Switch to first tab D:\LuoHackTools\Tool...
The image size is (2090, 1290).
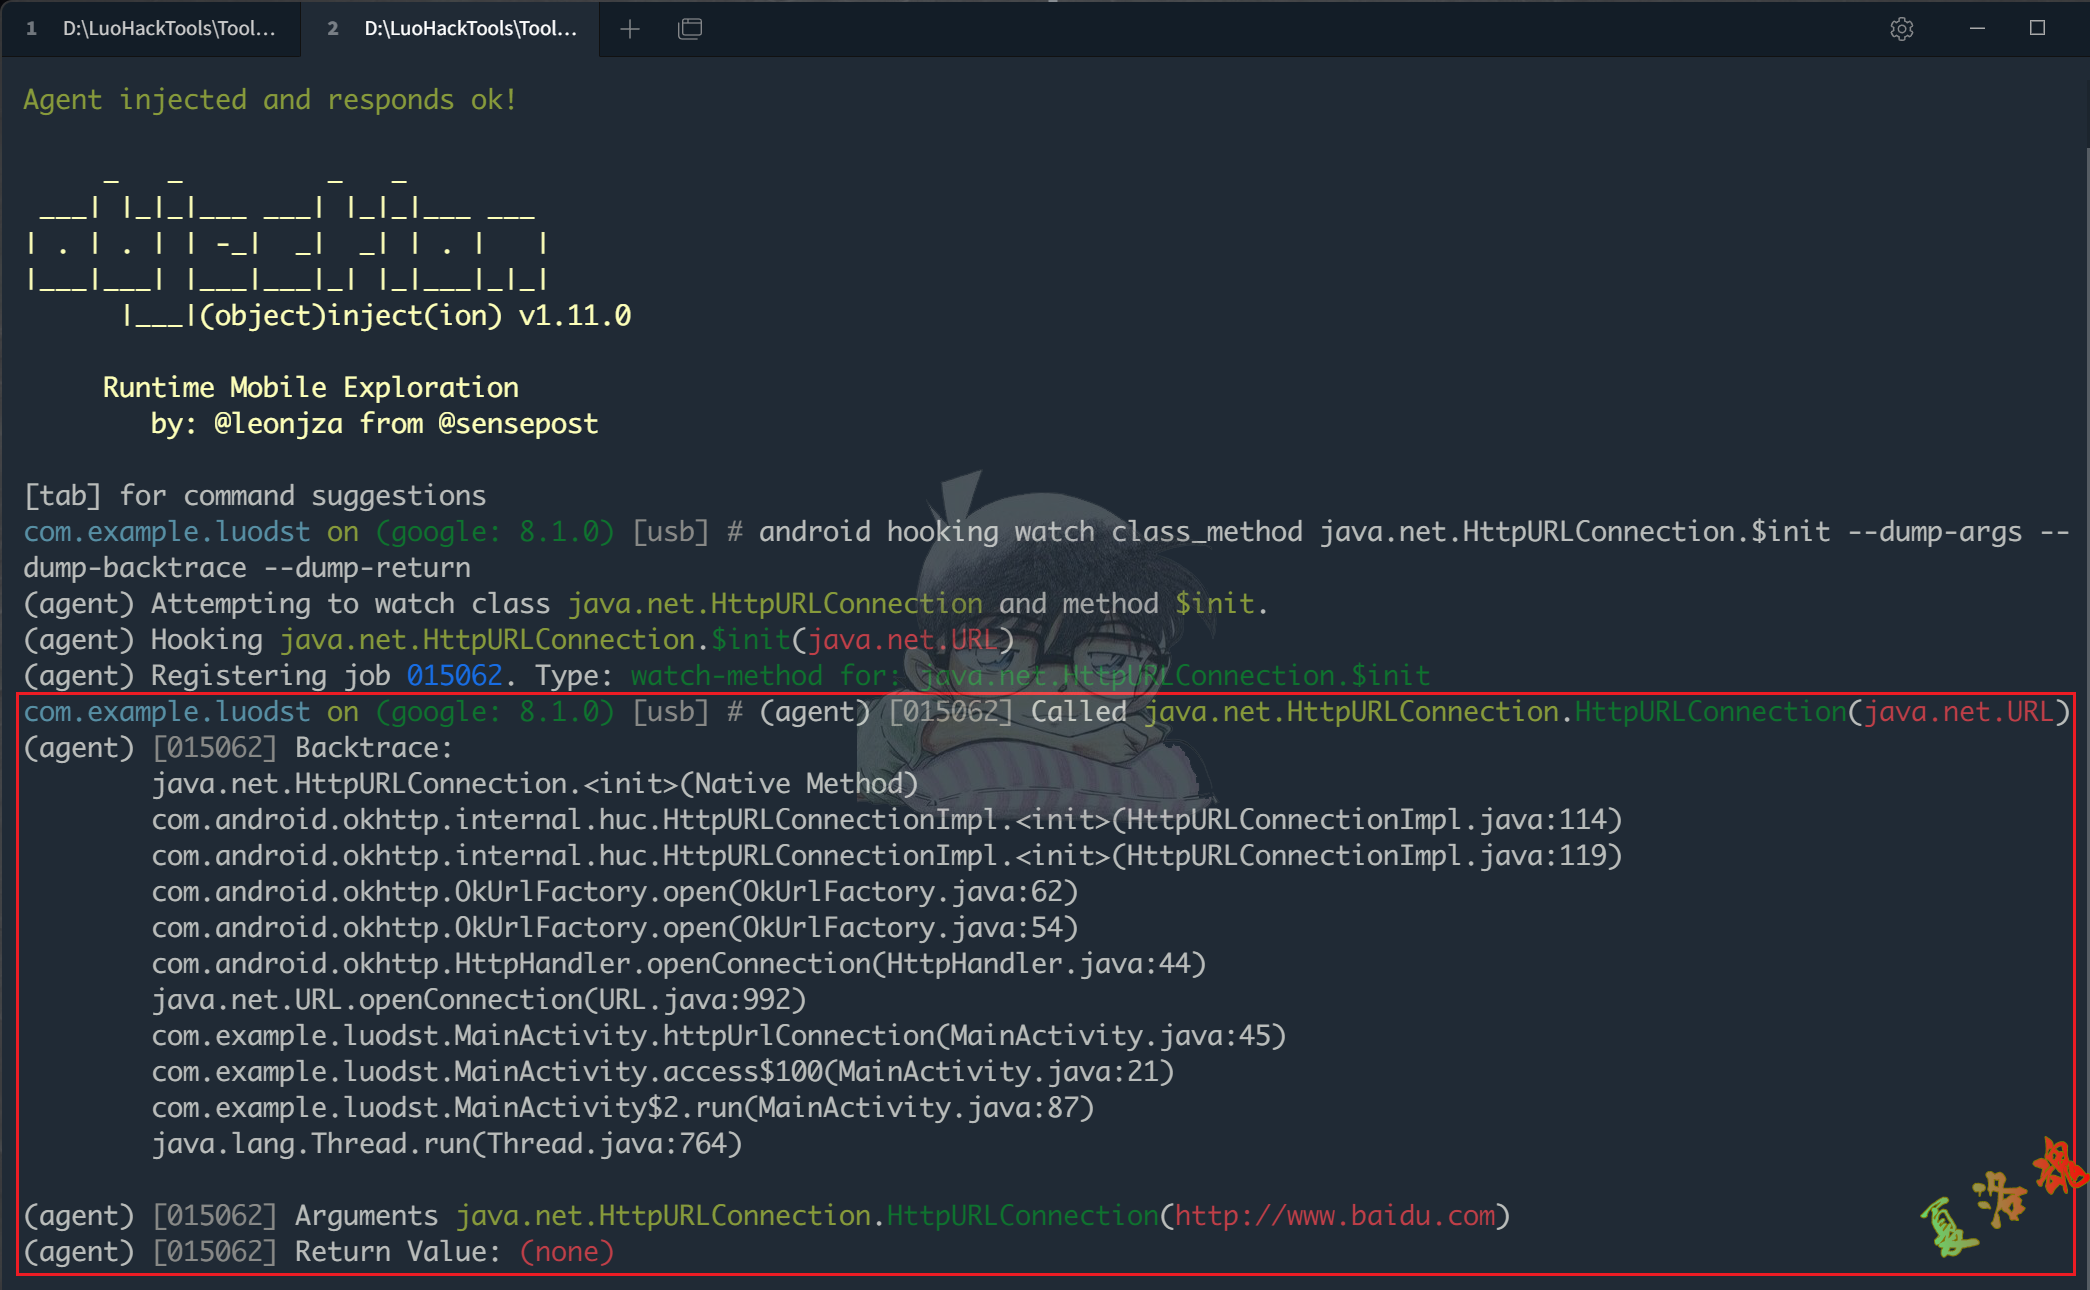pos(150,29)
